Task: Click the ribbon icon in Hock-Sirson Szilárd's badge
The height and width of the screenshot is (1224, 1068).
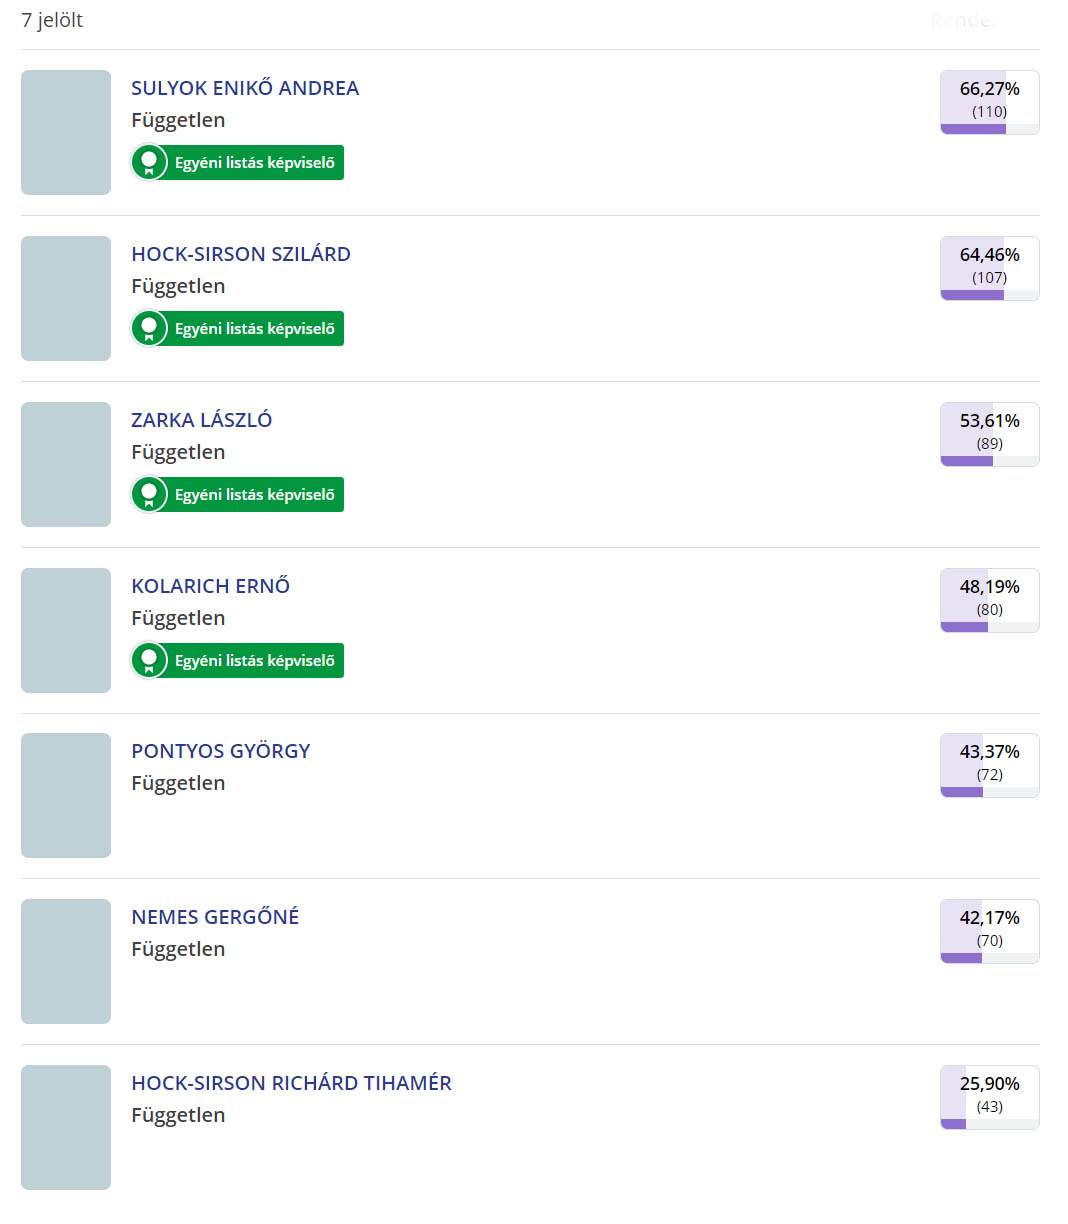Action: tap(149, 328)
